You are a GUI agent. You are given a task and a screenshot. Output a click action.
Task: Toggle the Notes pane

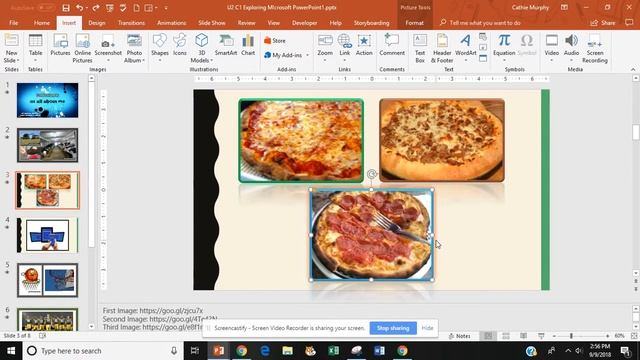[460, 336]
